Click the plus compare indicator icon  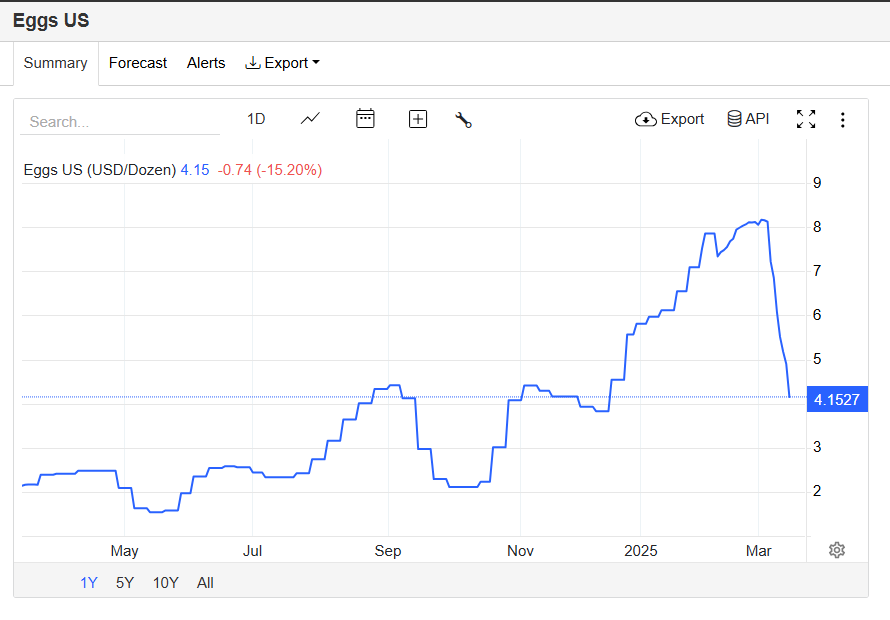418,119
